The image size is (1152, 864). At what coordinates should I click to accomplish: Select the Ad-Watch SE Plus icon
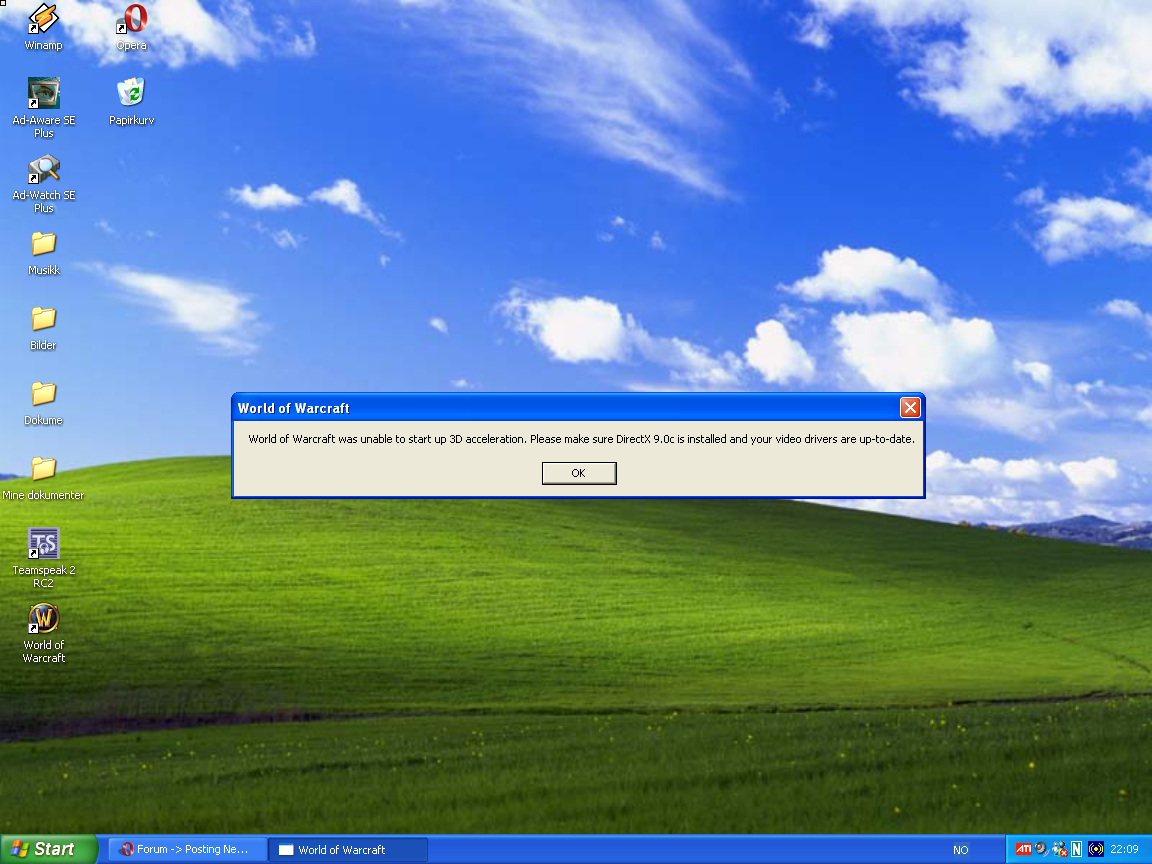coord(43,183)
